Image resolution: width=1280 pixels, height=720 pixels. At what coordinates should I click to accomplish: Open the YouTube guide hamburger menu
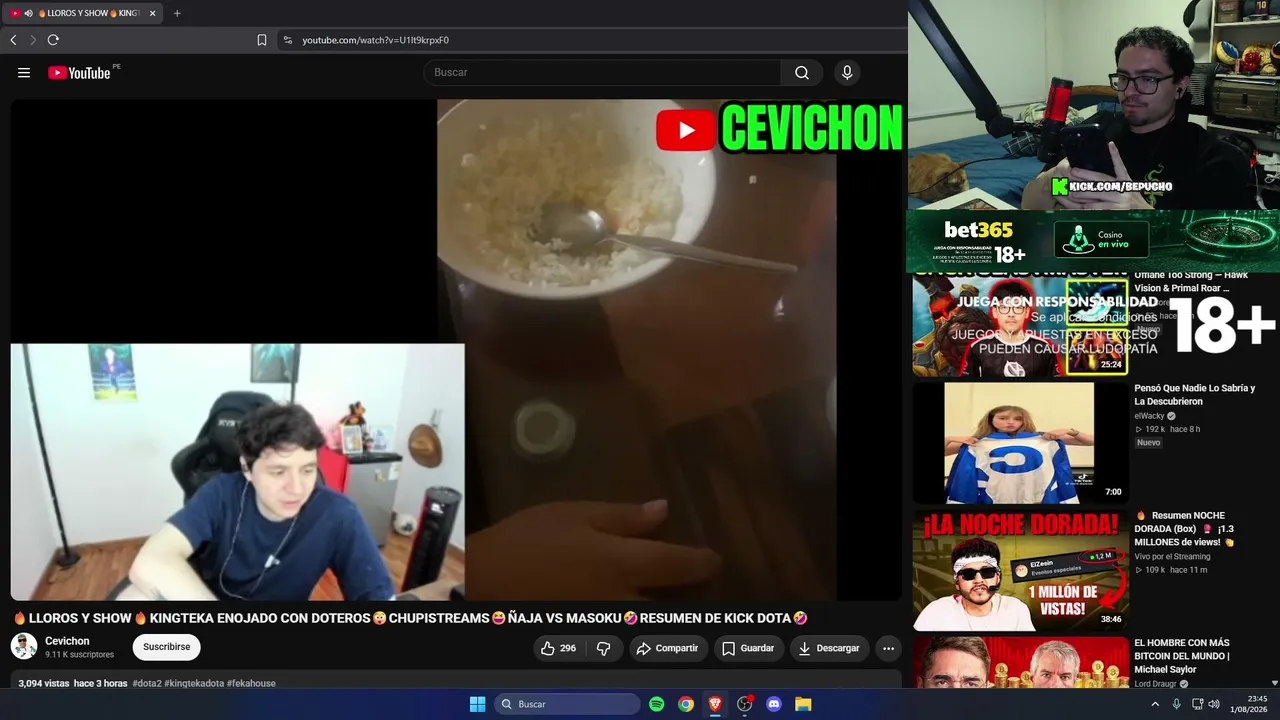click(x=24, y=72)
